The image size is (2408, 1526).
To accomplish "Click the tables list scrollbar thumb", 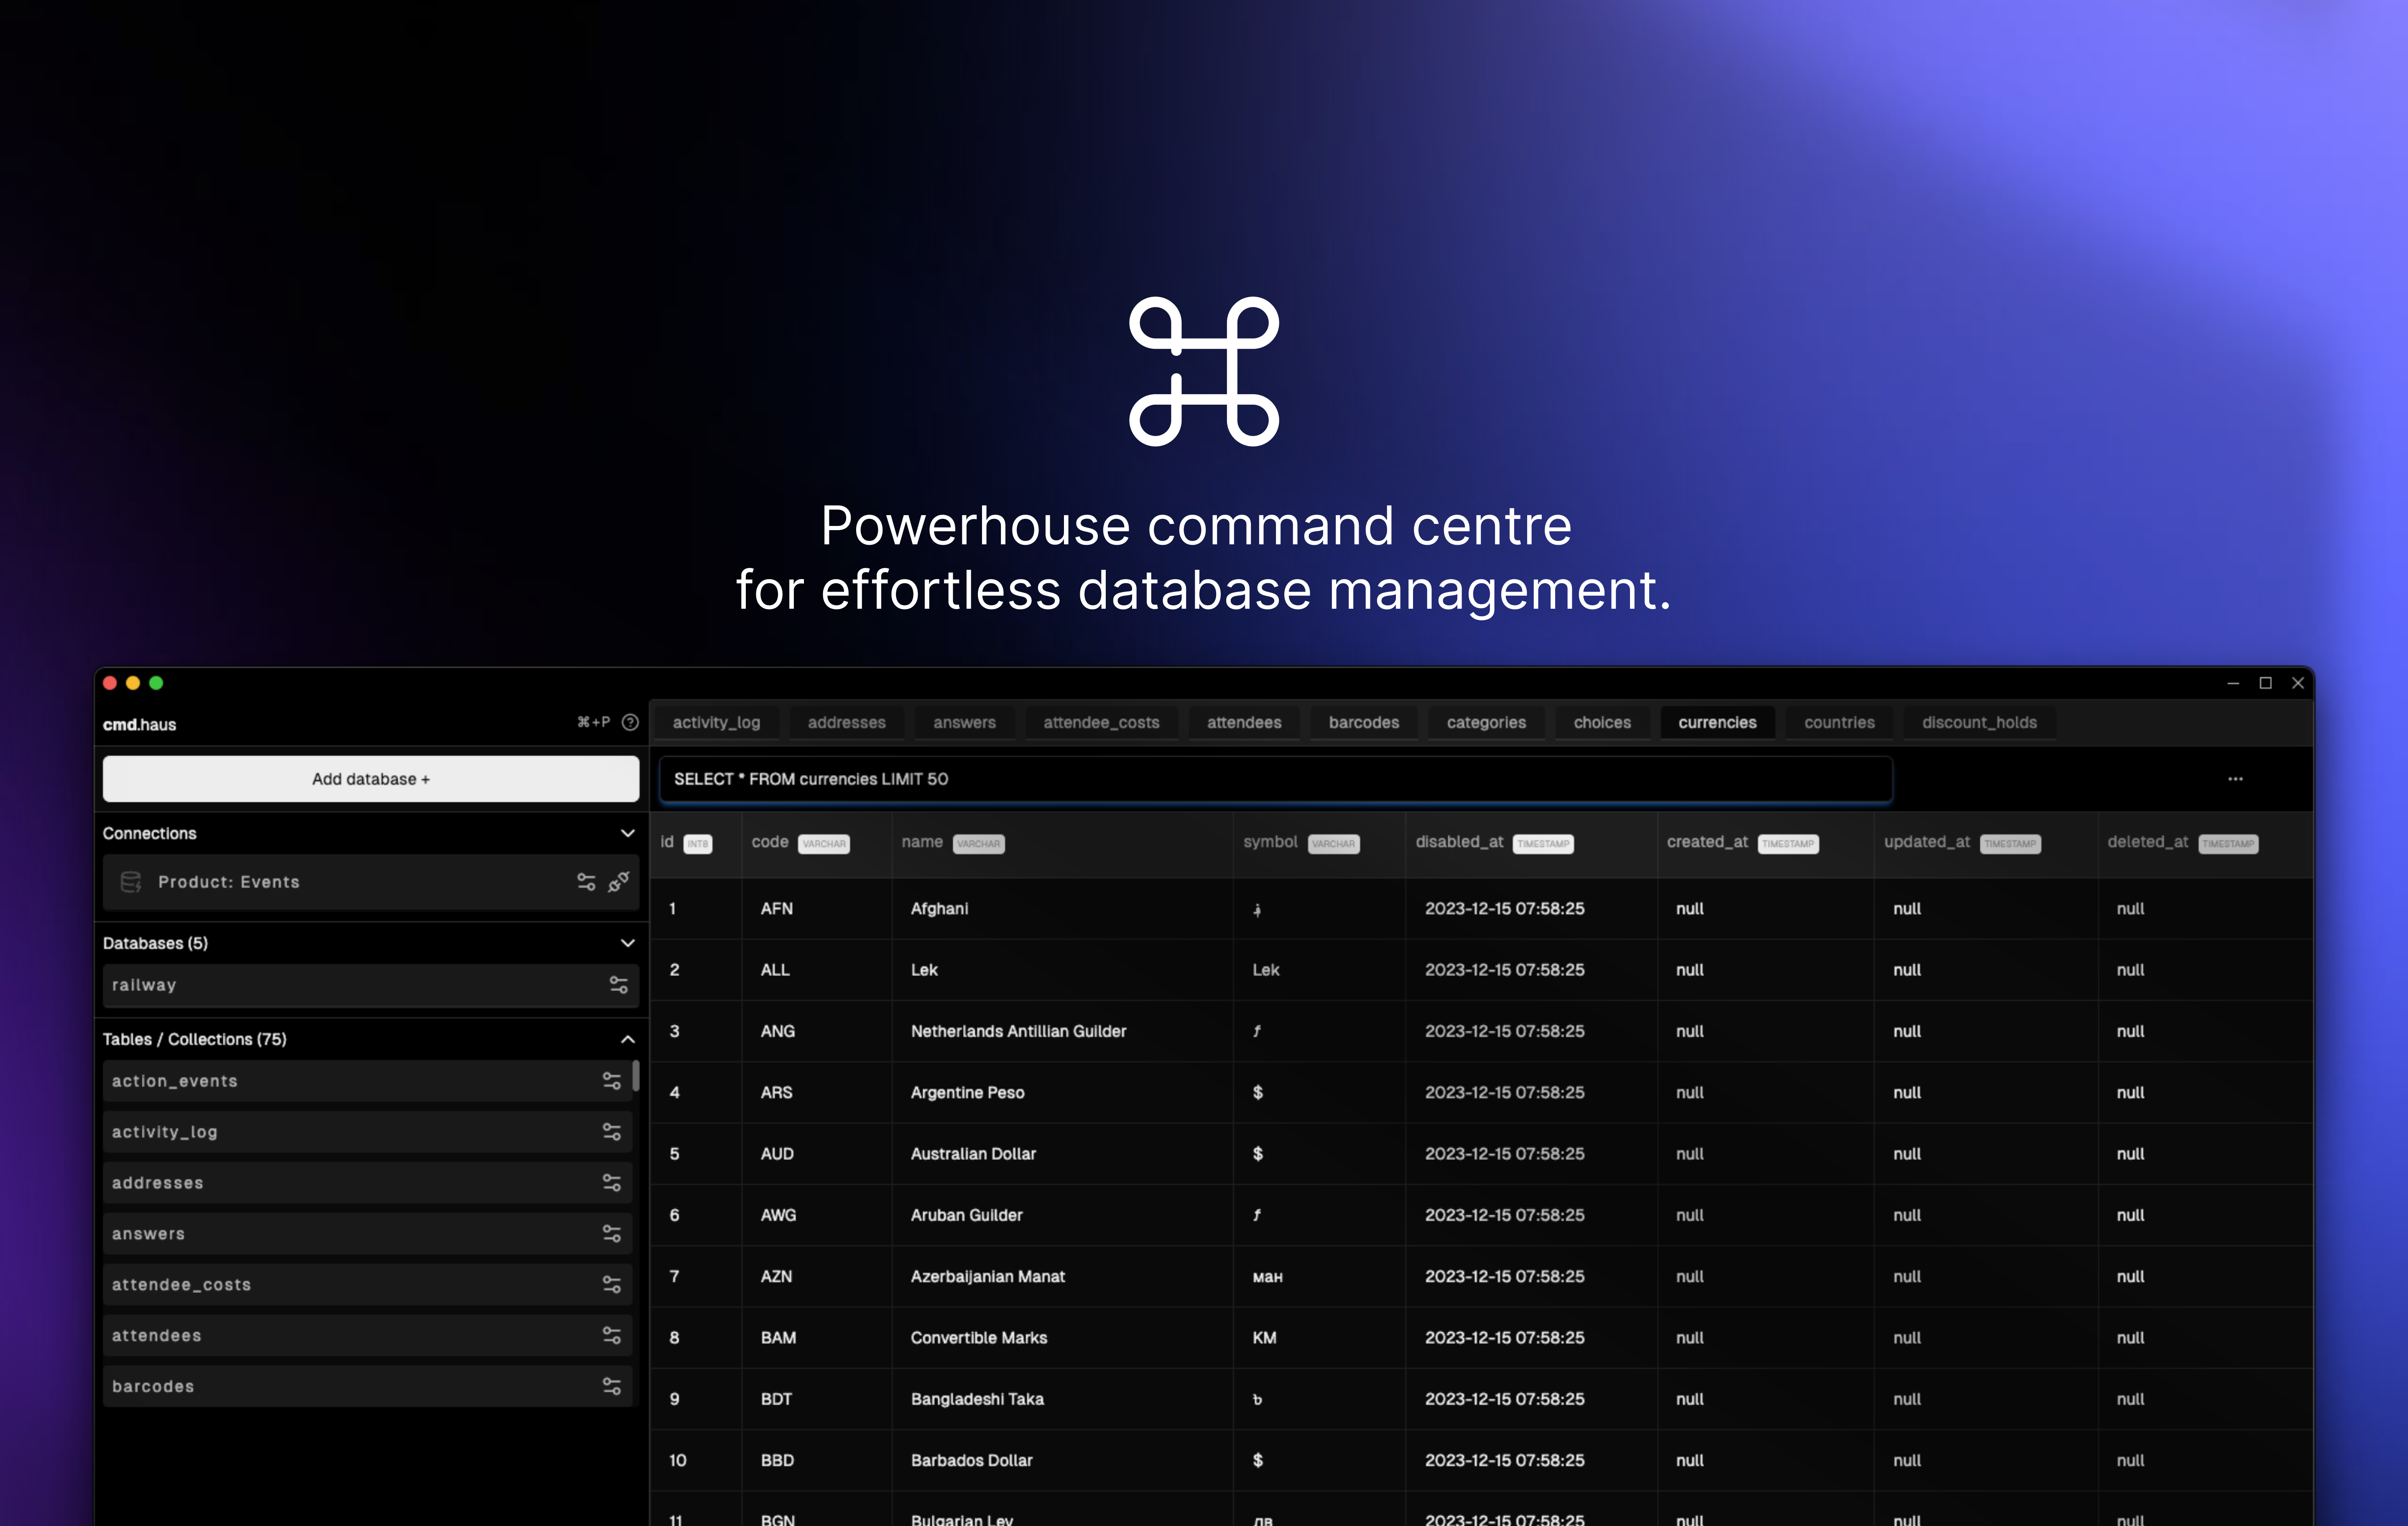I will (x=636, y=1076).
